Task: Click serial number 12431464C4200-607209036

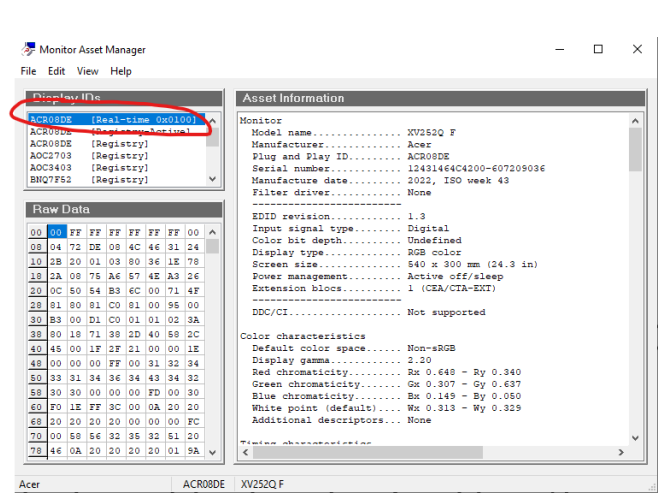Action: click(x=476, y=169)
